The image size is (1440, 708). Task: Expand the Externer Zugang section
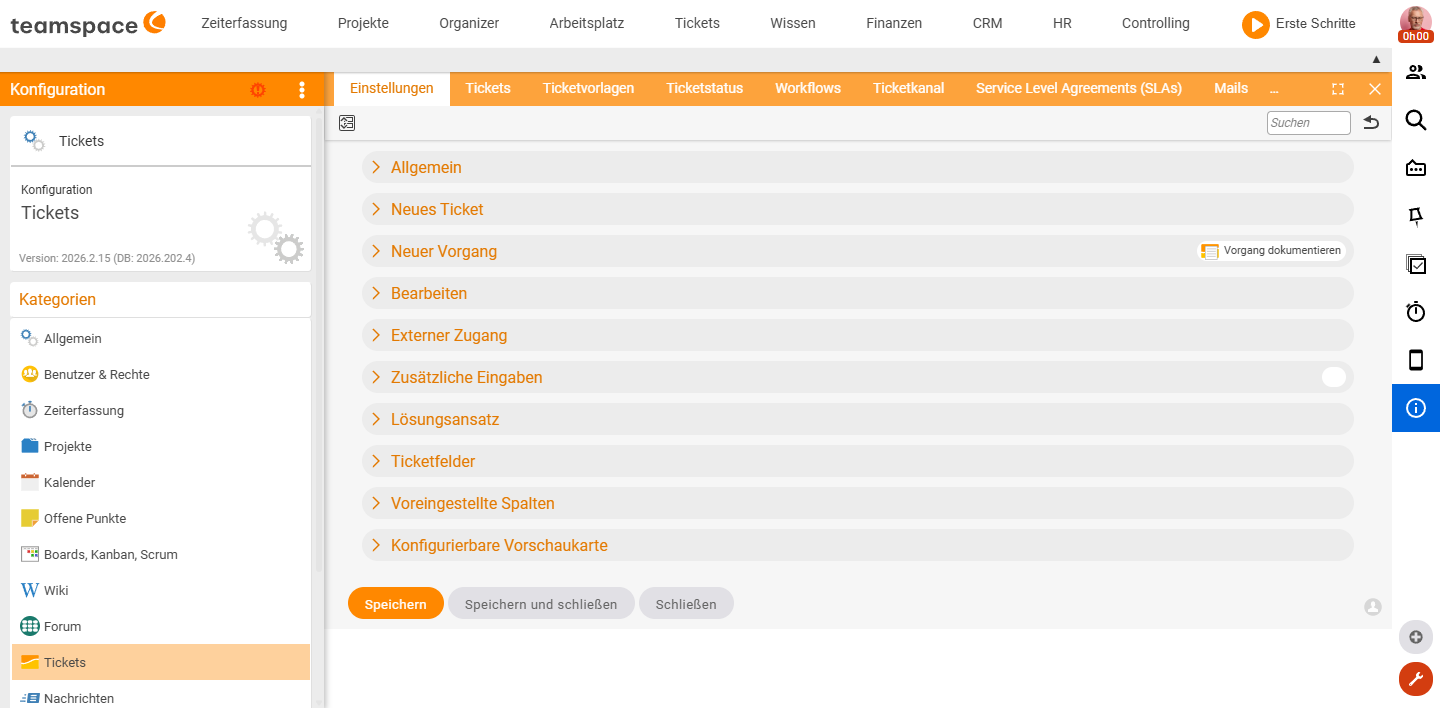[x=857, y=335]
